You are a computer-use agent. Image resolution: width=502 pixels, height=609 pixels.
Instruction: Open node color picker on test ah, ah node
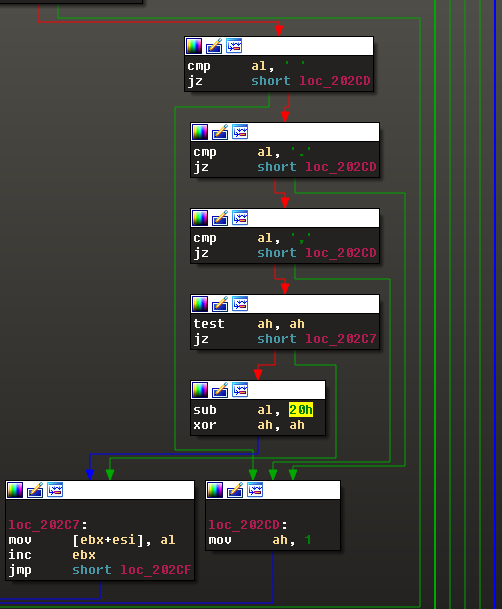(200, 304)
